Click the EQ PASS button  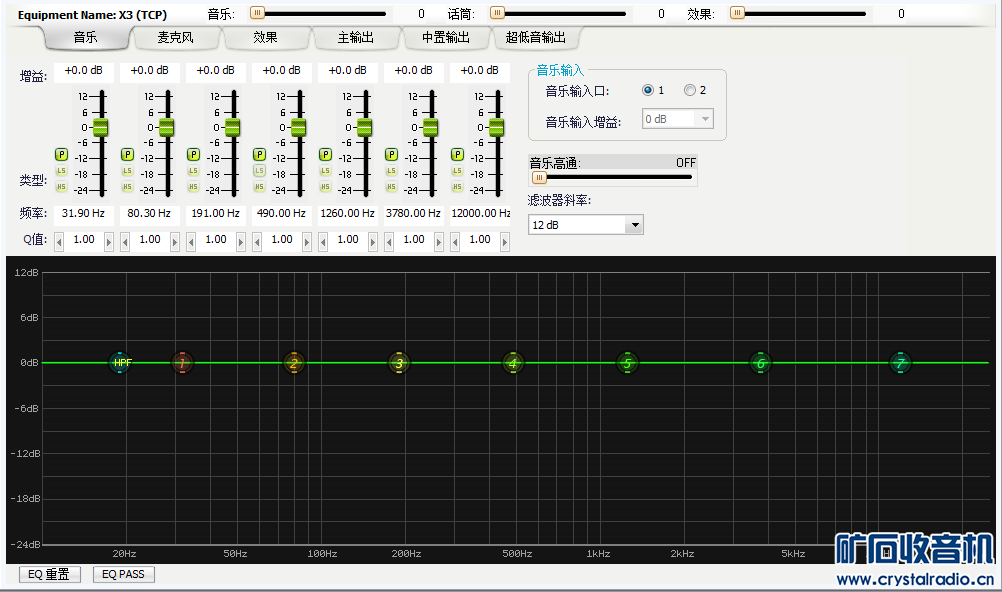click(x=123, y=574)
